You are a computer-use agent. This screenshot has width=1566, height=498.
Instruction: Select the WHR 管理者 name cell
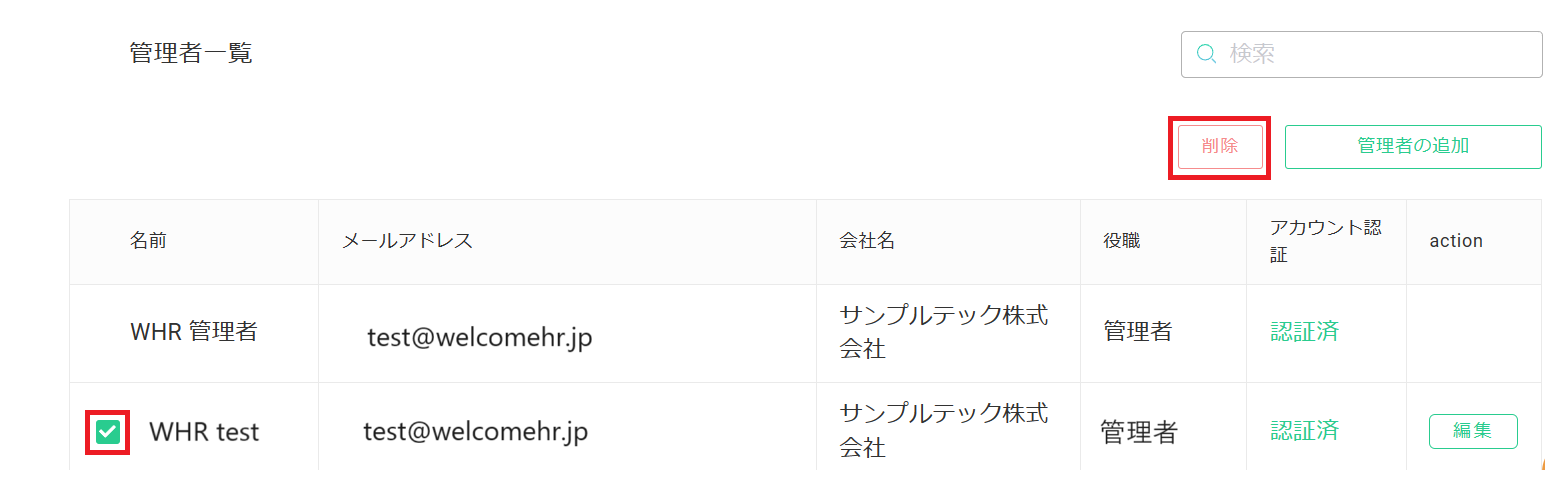pyautogui.click(x=194, y=331)
